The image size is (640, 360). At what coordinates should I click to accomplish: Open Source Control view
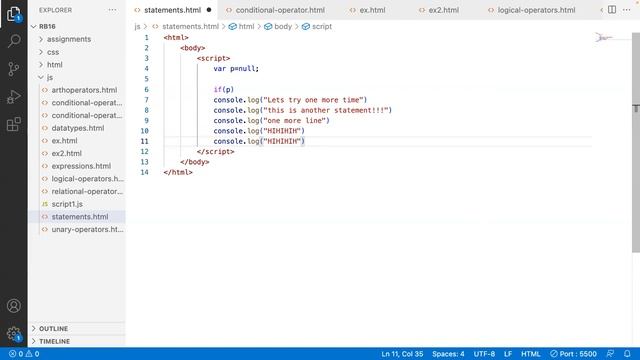(14, 69)
